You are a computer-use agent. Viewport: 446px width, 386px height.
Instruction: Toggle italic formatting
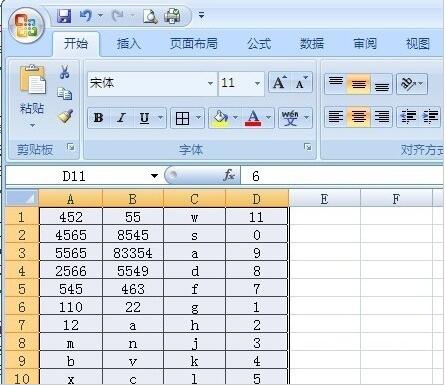click(121, 118)
